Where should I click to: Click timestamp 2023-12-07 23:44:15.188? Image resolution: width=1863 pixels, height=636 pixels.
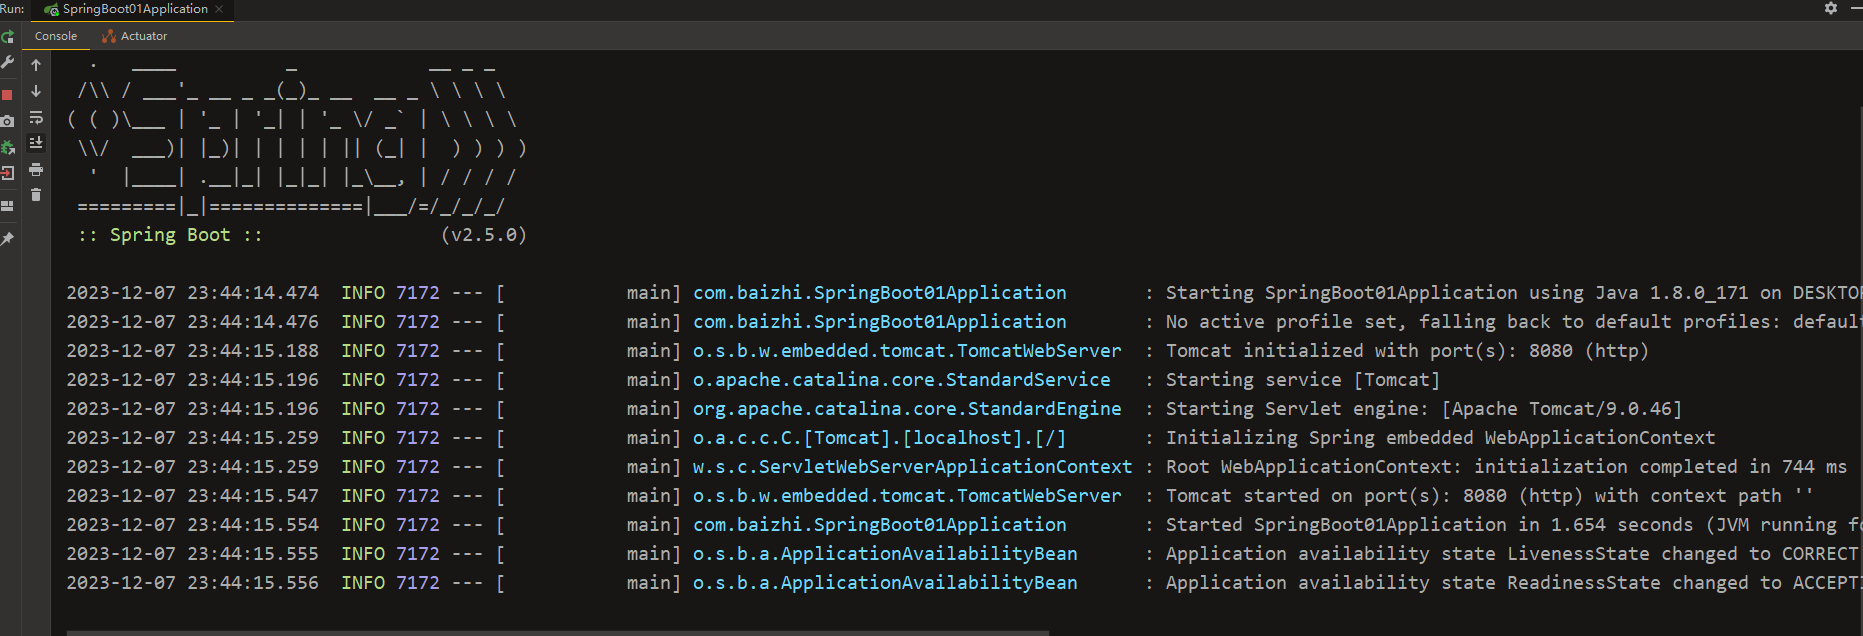[x=192, y=351]
